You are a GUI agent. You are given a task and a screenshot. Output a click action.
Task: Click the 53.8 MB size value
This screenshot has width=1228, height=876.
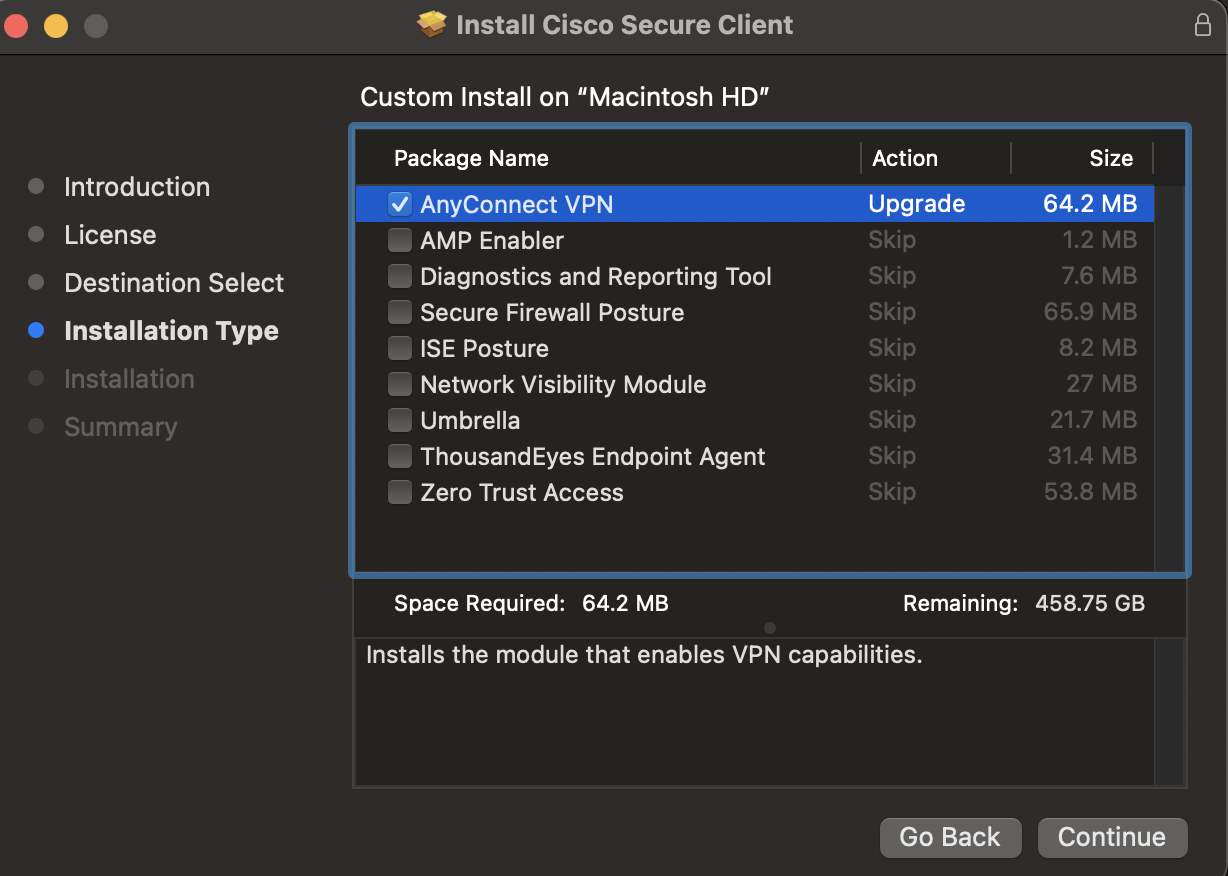[x=1090, y=492]
